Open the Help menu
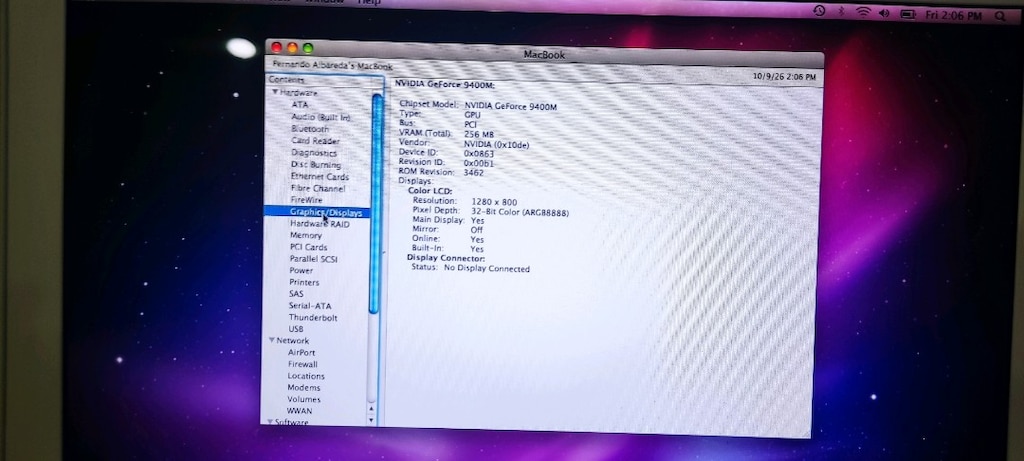This screenshot has width=1024, height=461. [x=369, y=2]
